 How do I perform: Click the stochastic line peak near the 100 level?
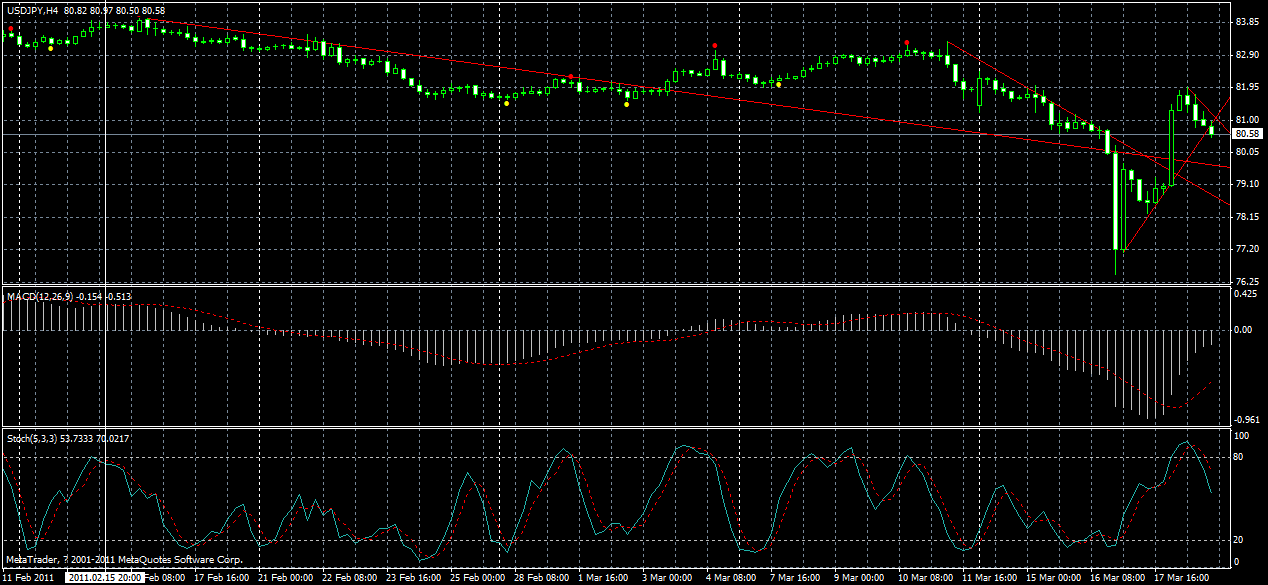1185,440
